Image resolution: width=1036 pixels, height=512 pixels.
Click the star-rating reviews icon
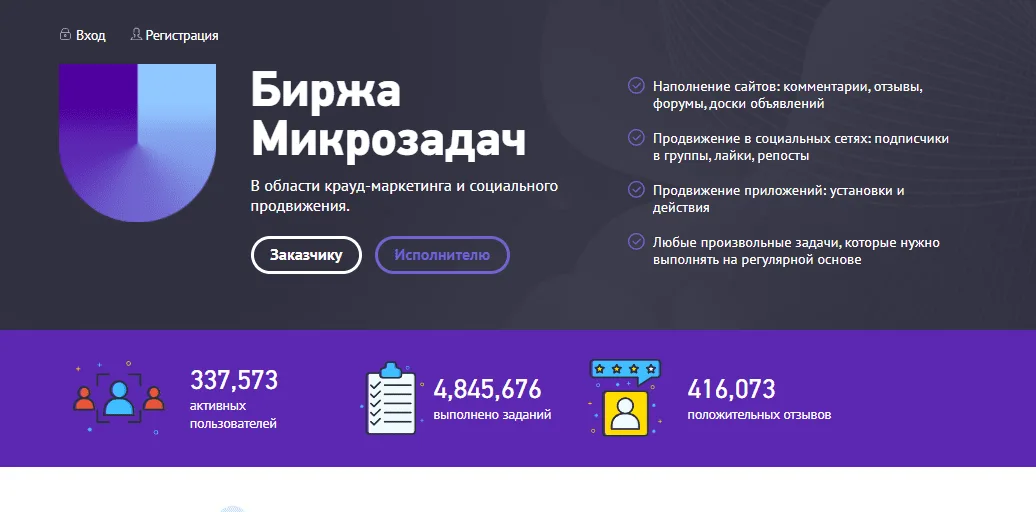(625, 396)
